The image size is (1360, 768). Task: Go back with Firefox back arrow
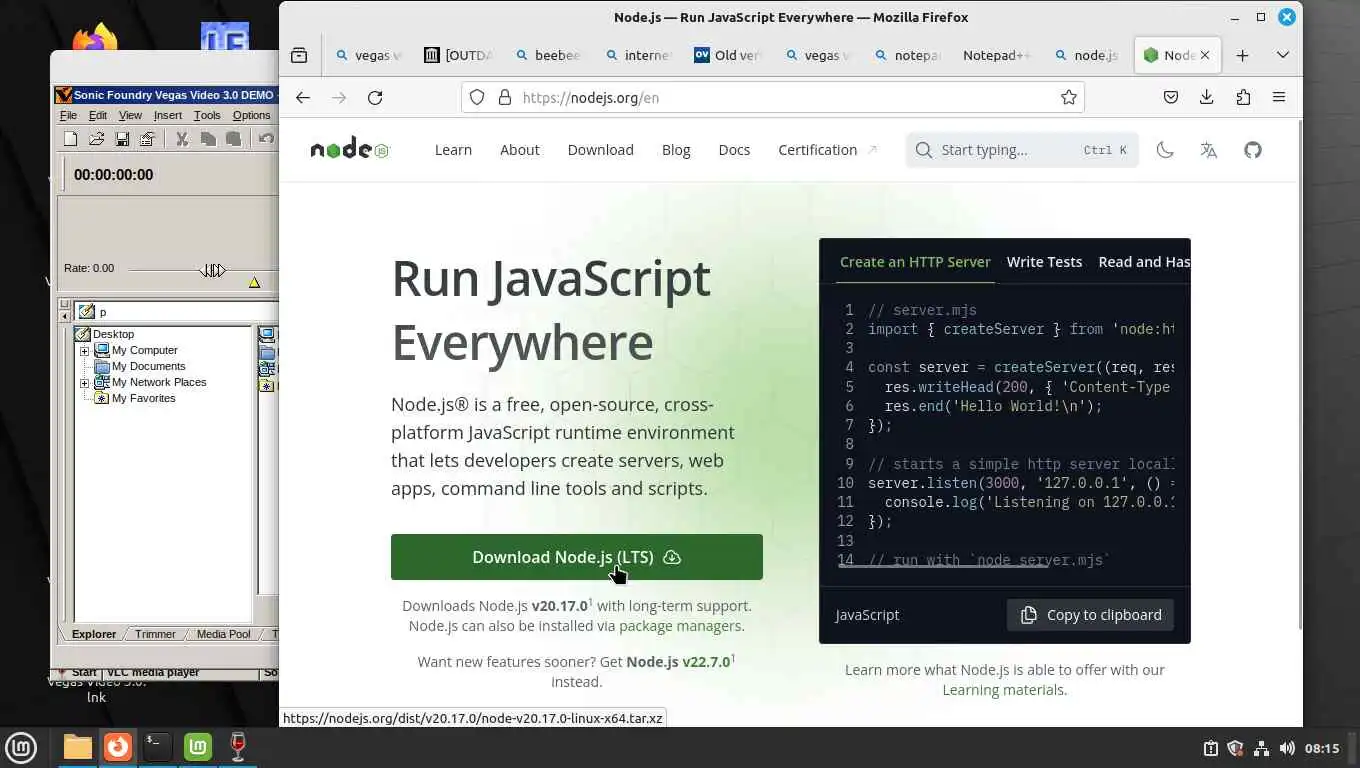click(x=303, y=97)
